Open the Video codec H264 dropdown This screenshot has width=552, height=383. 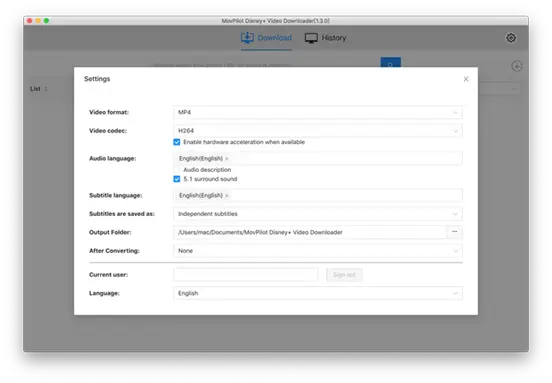click(318, 131)
